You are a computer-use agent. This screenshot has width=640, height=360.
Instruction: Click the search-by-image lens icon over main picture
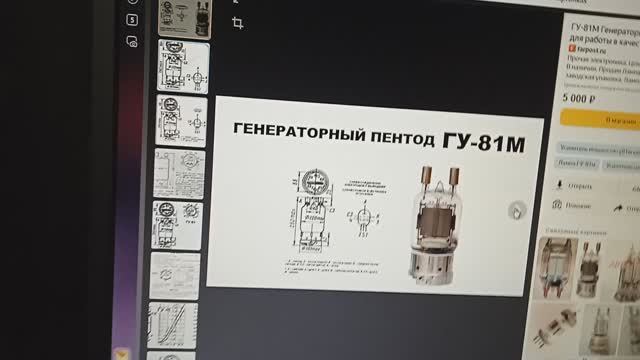tap(517, 211)
